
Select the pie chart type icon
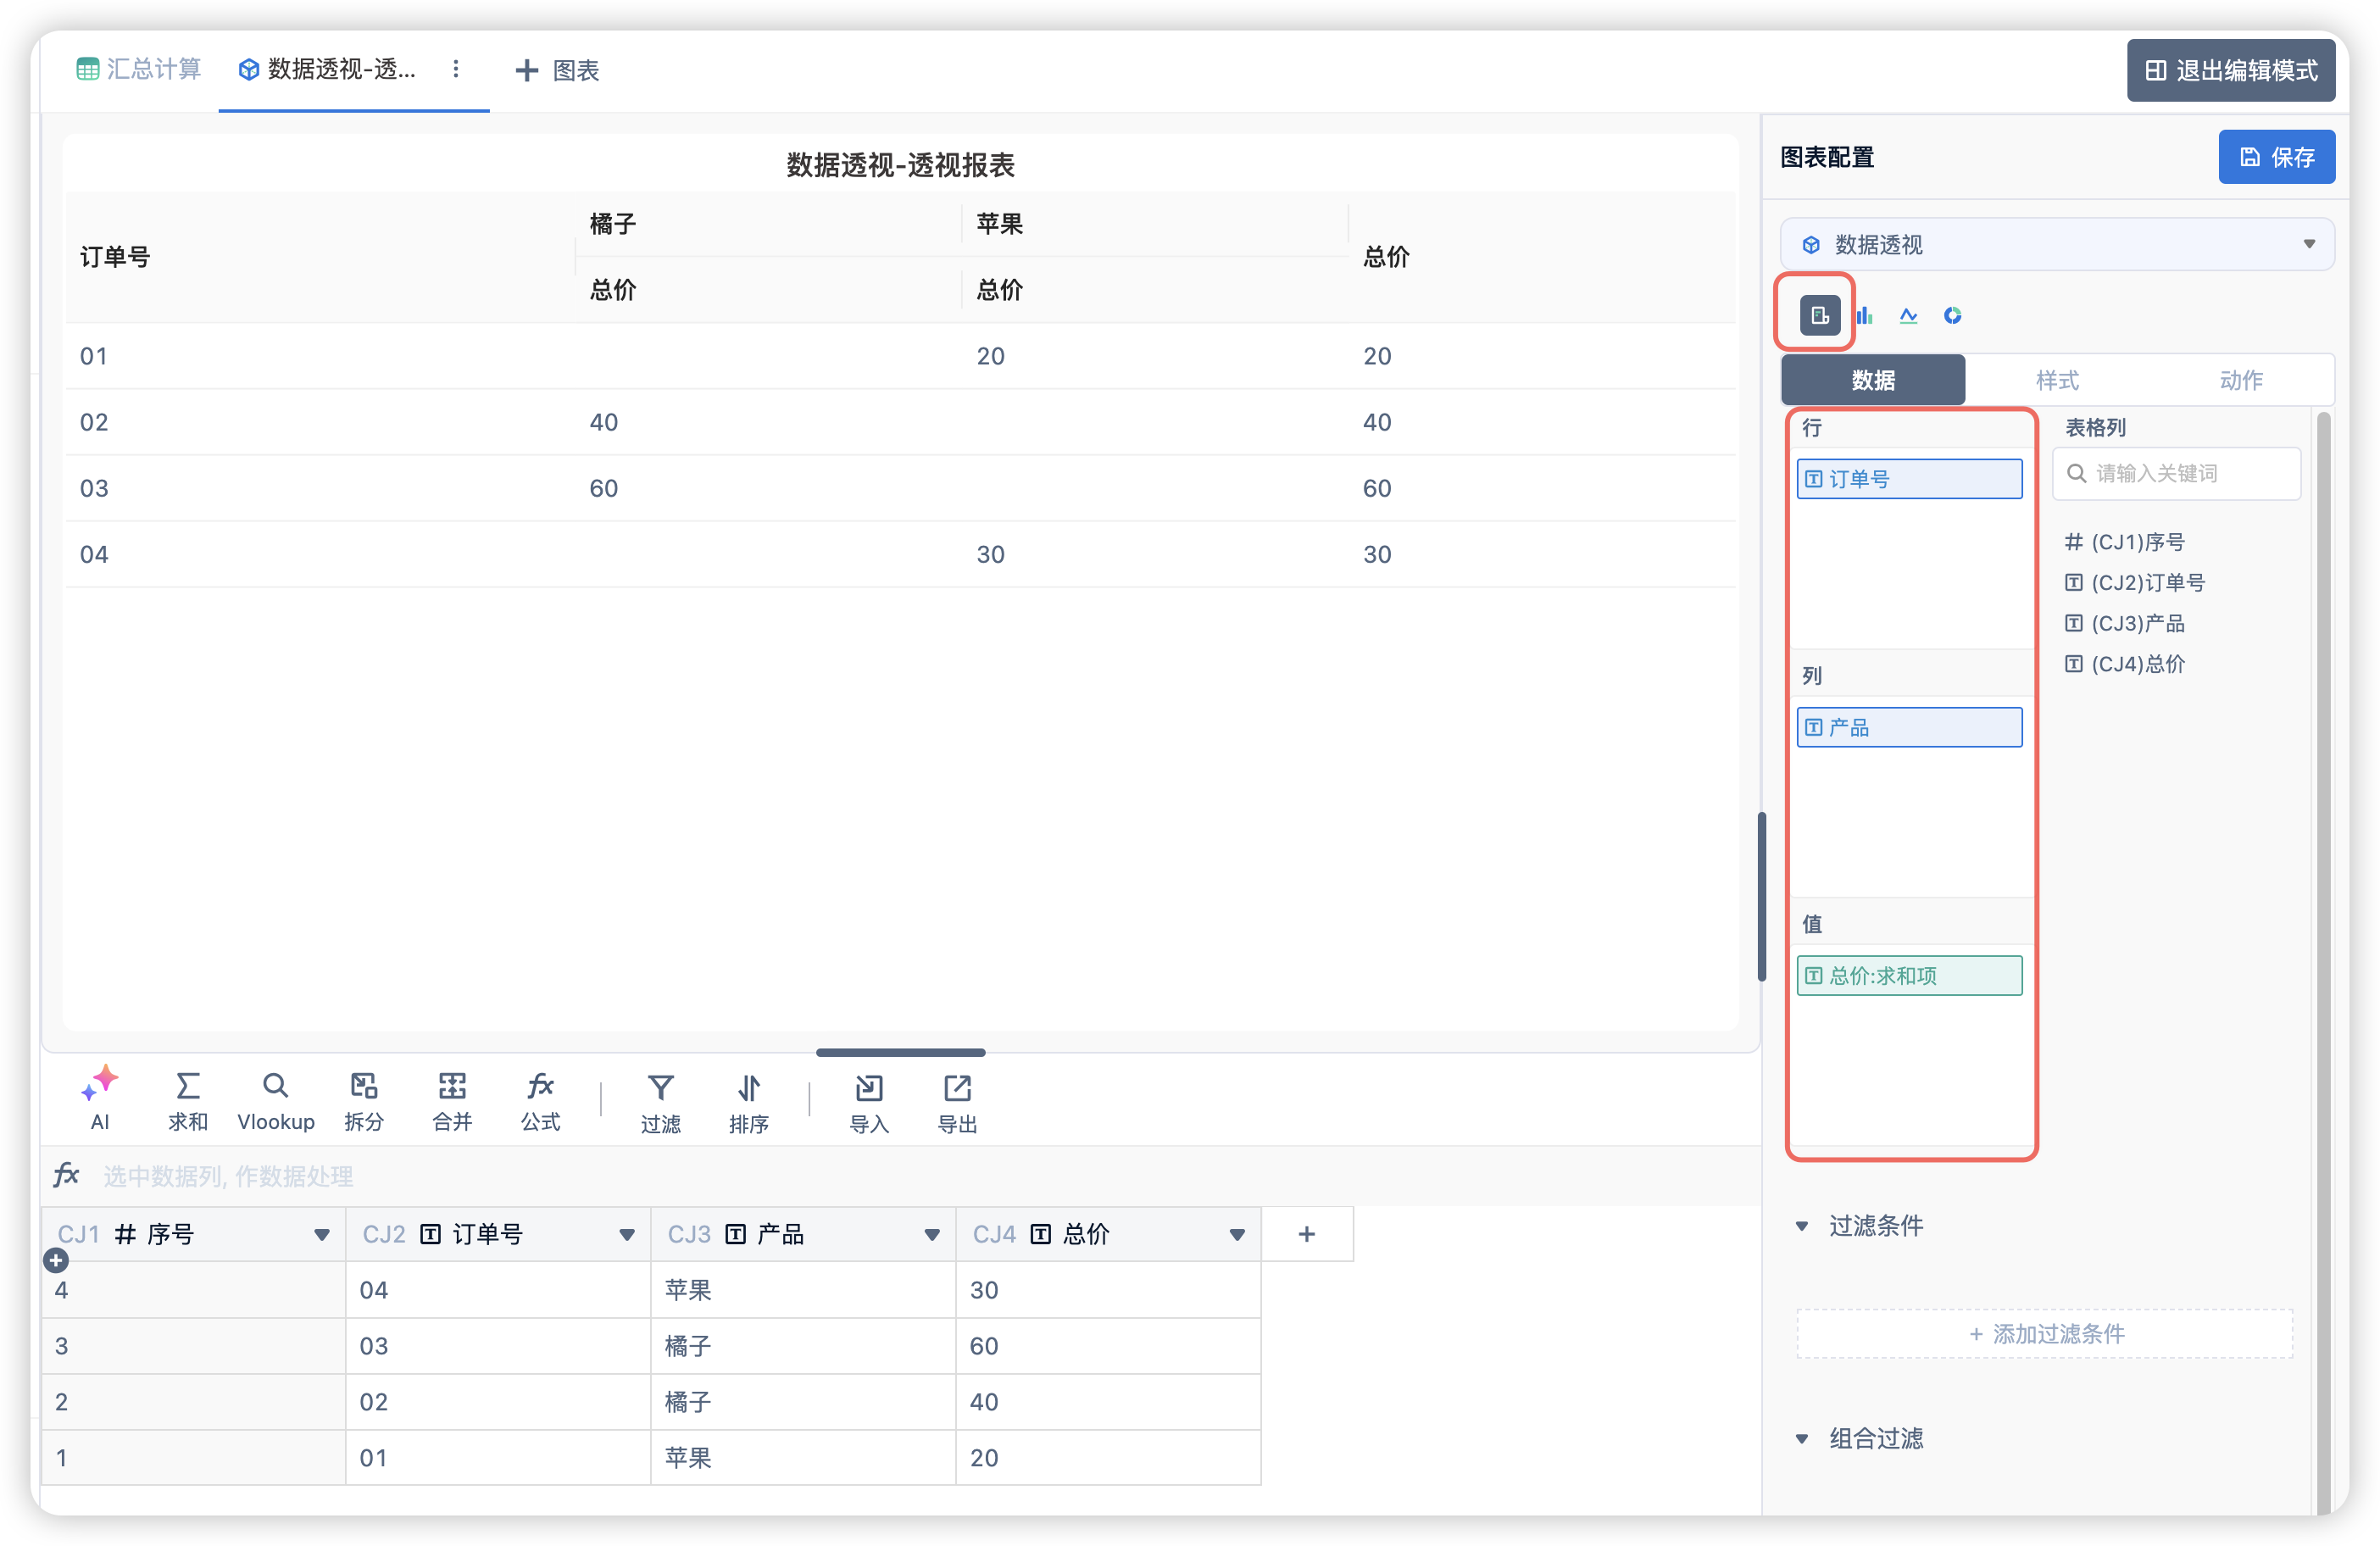click(x=1952, y=315)
